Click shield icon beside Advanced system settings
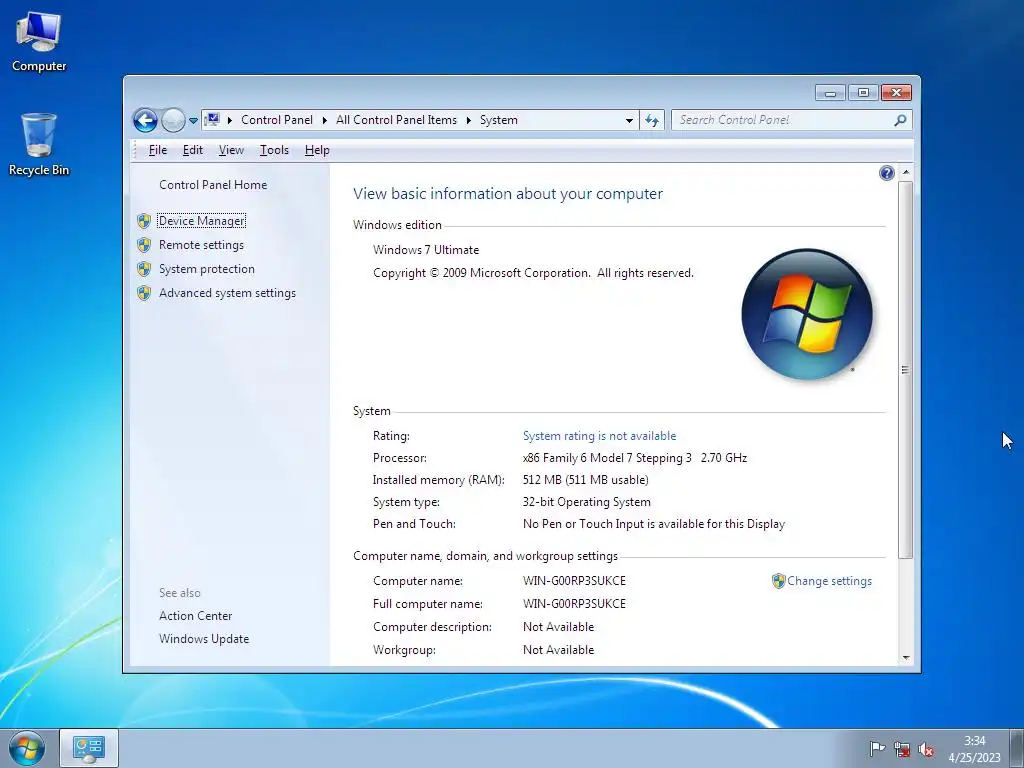1024x768 pixels. (144, 293)
